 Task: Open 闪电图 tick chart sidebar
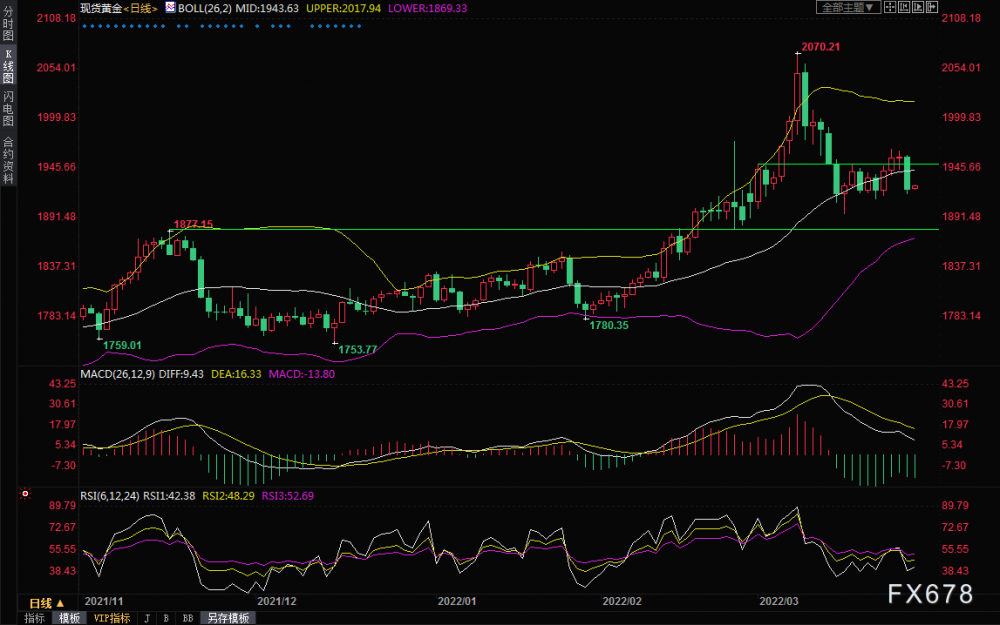[x=8, y=108]
